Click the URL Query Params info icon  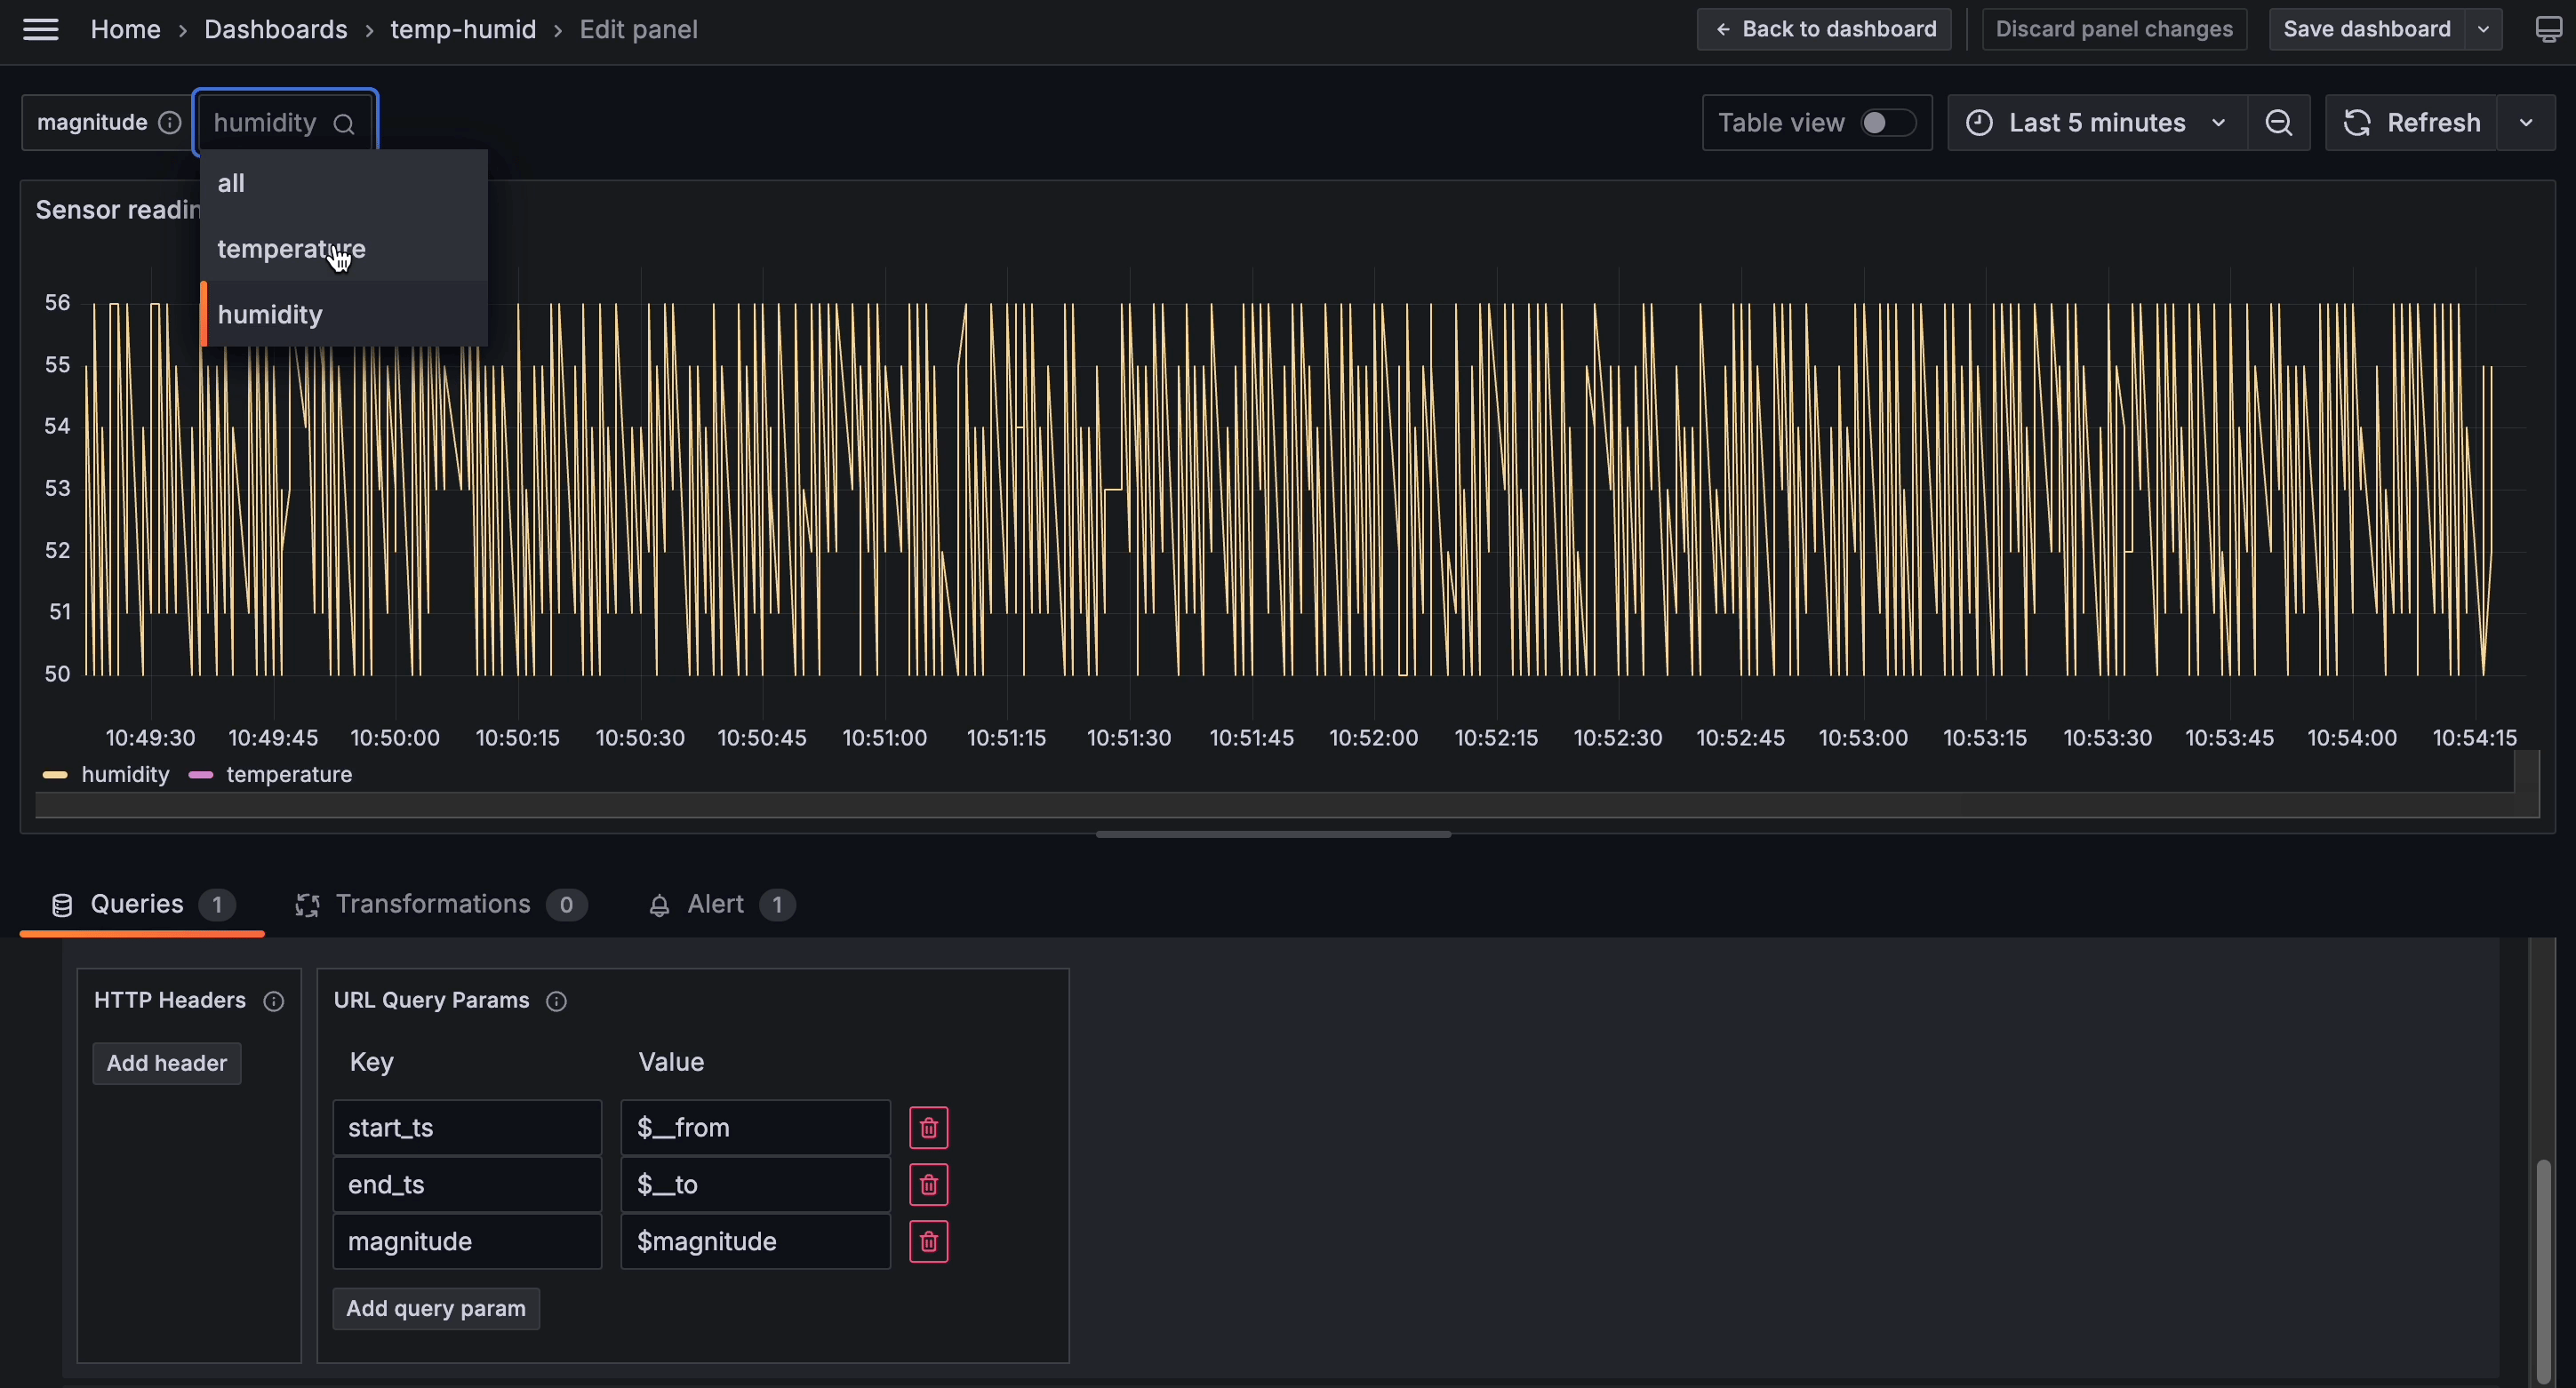tap(557, 1001)
